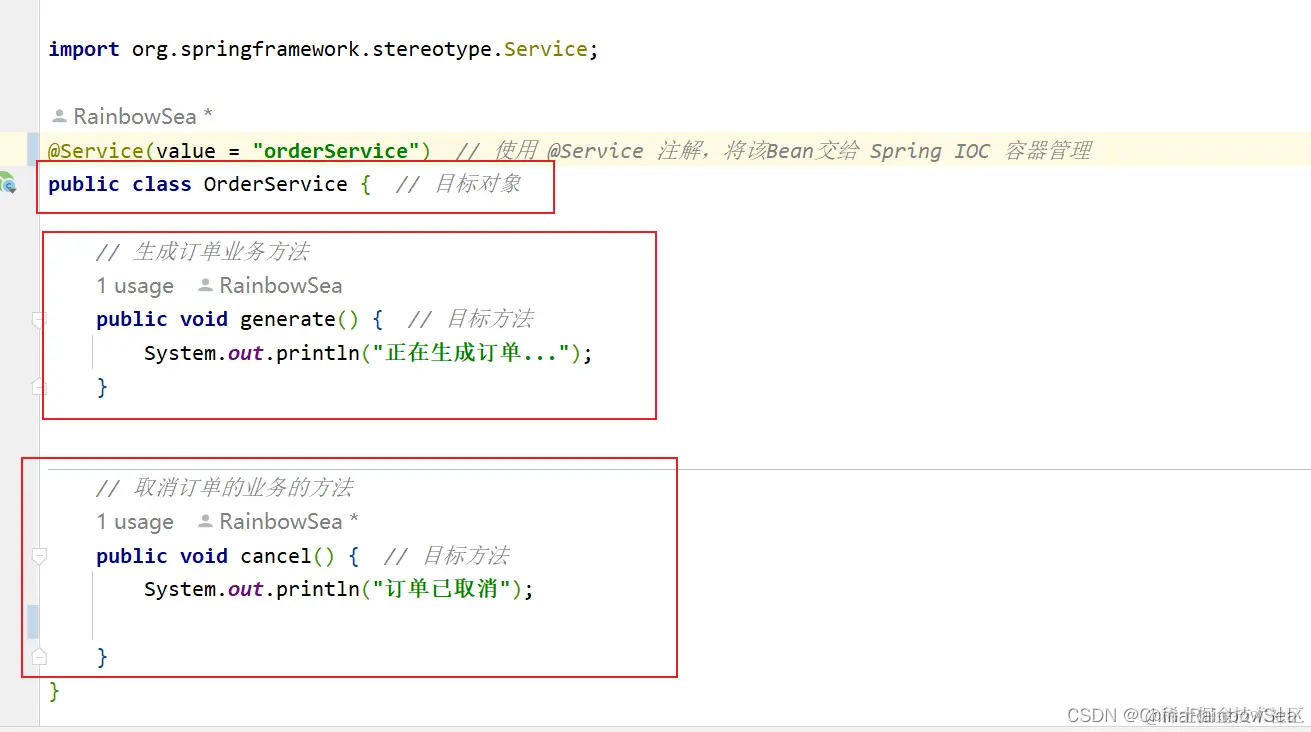
Task: Collapse the cancel() method fold marker
Action: pyautogui.click(x=39, y=556)
